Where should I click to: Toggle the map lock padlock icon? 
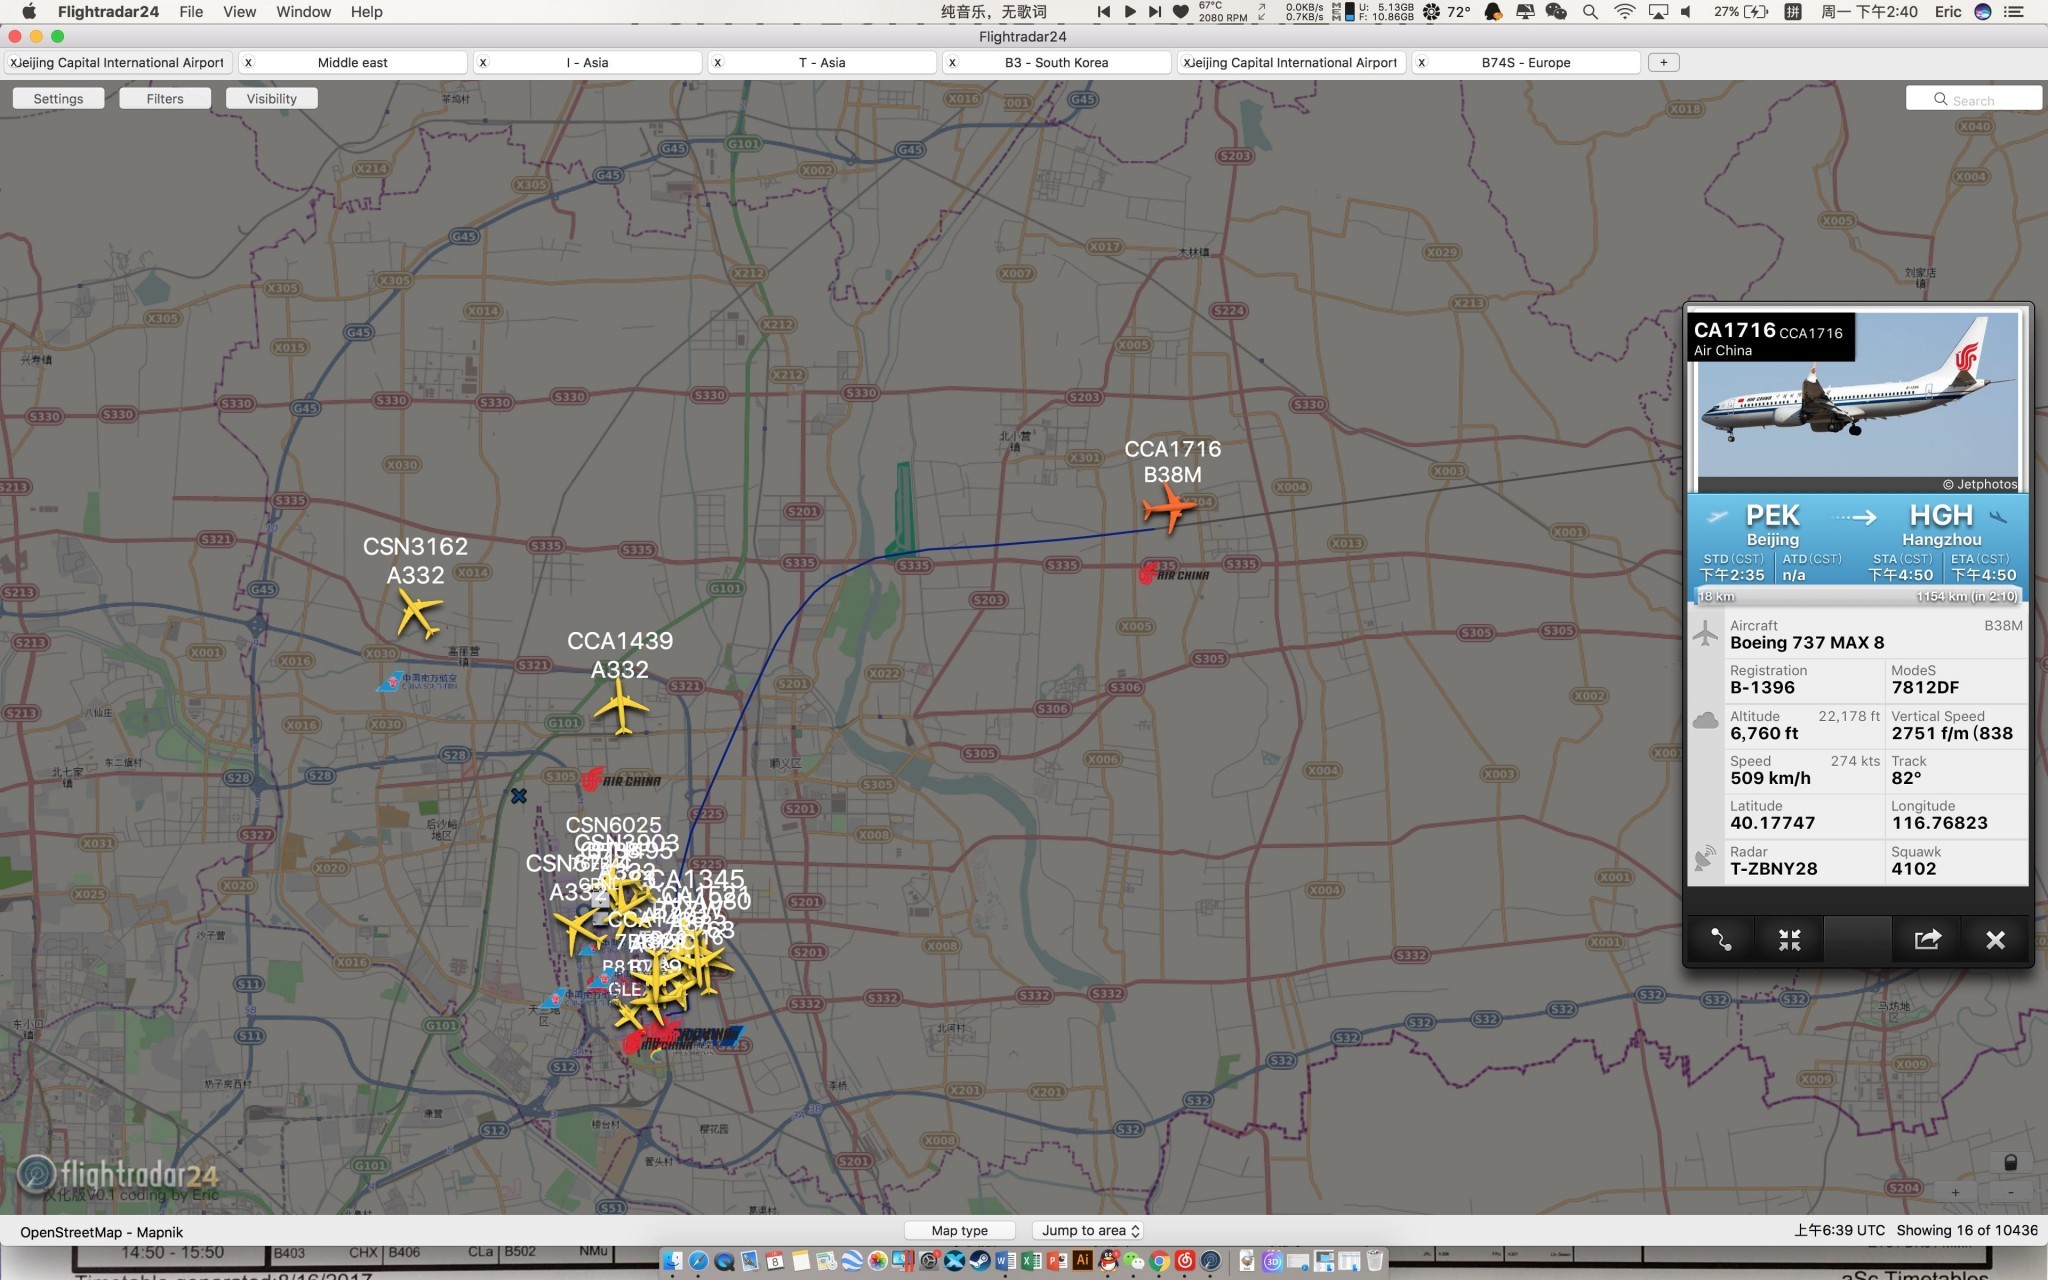coord(2010,1162)
